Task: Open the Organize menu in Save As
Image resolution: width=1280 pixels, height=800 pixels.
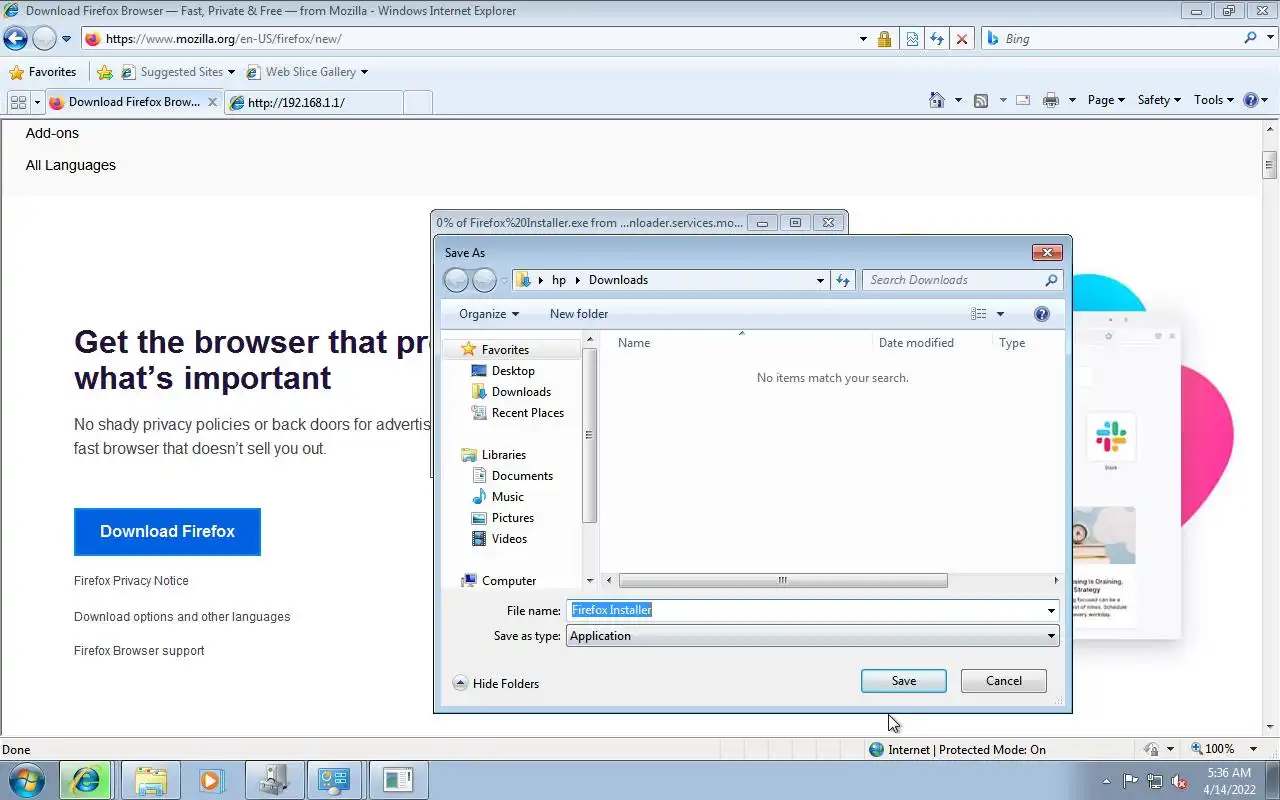Action: pyautogui.click(x=489, y=314)
